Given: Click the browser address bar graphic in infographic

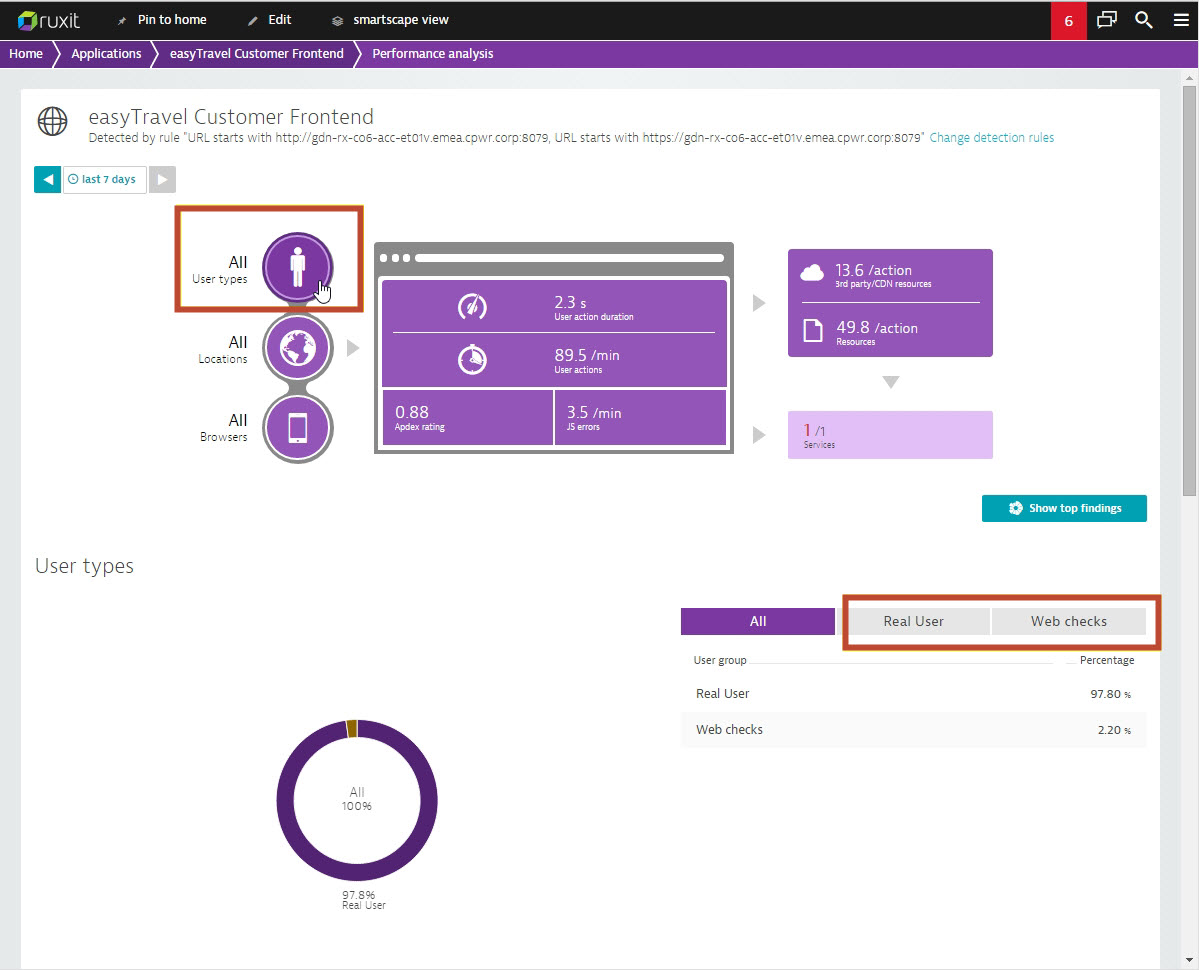Looking at the screenshot, I should point(569,258).
